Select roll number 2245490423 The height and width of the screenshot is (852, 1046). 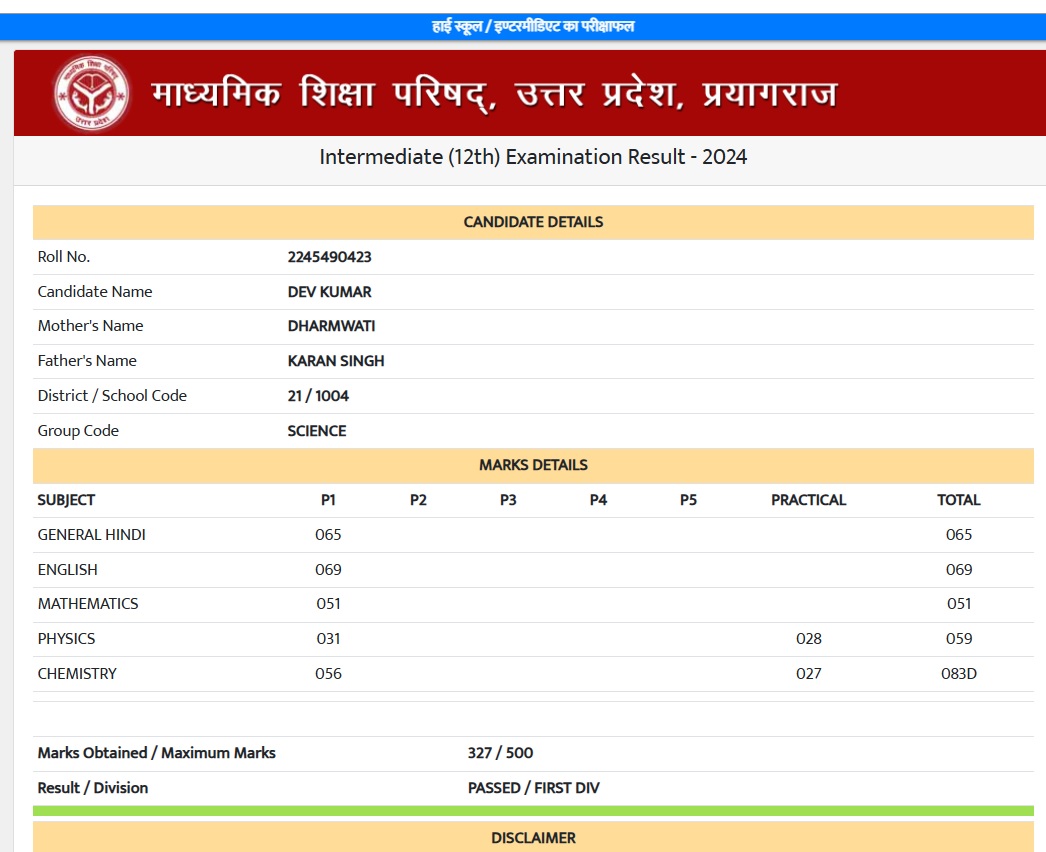330,257
